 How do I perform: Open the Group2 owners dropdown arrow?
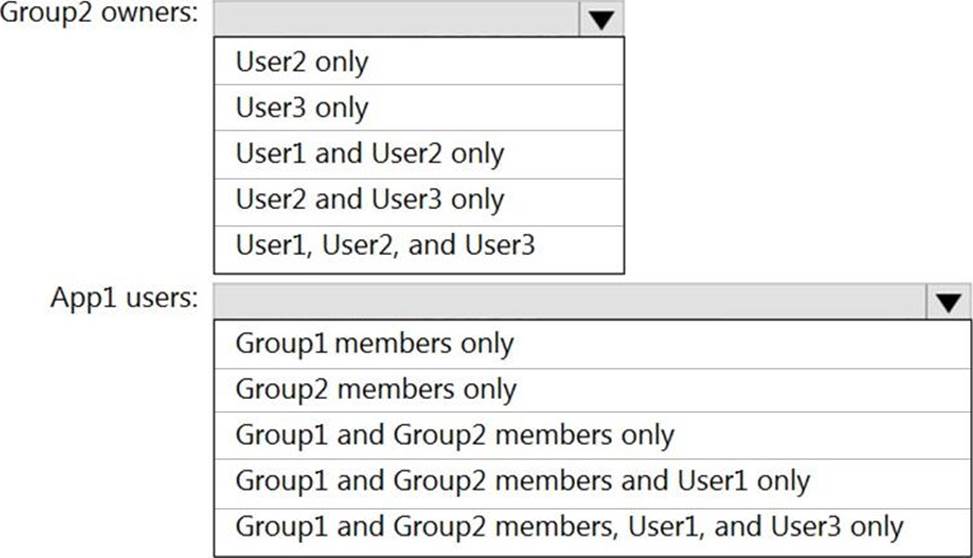coord(600,19)
